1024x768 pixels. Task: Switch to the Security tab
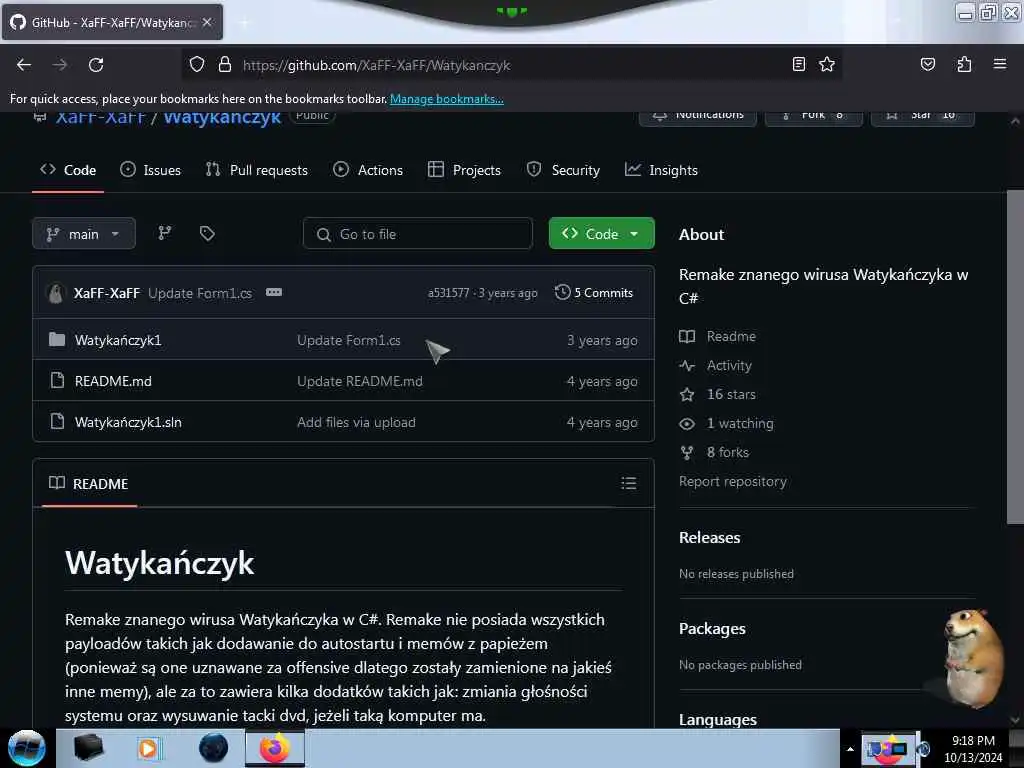(563, 170)
